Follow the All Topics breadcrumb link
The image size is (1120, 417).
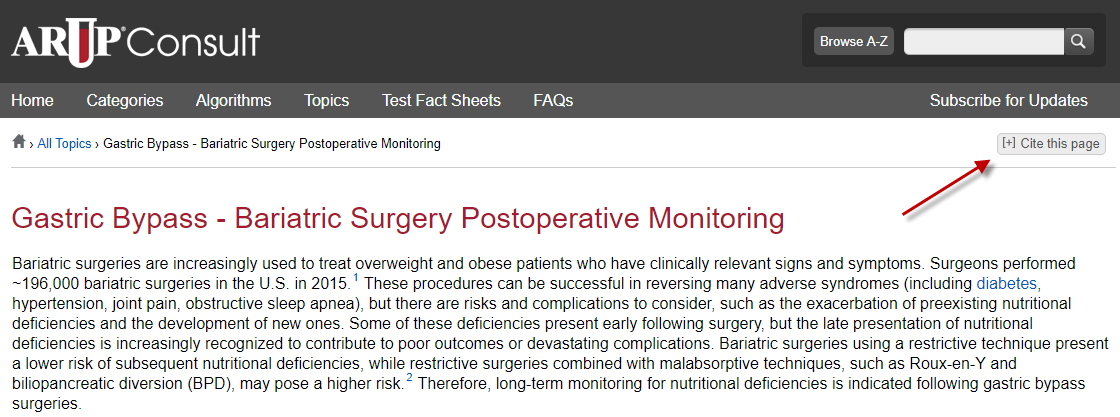(x=64, y=144)
